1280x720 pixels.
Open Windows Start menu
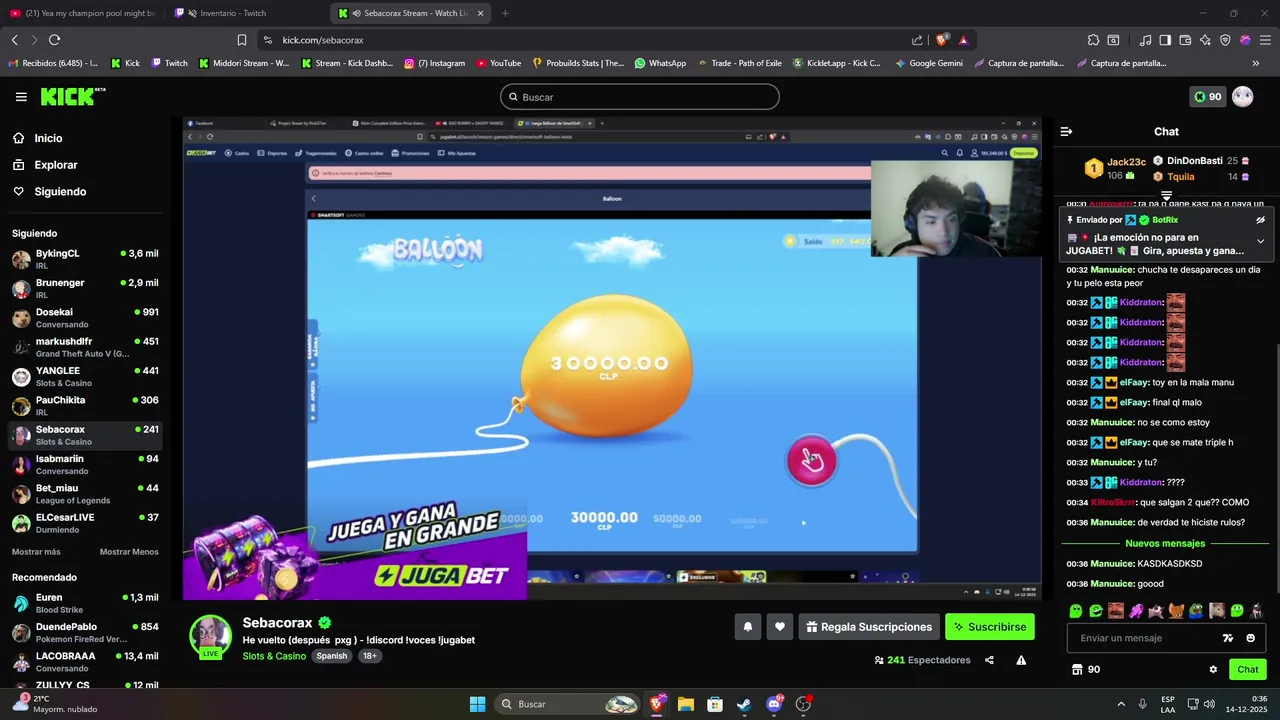click(477, 704)
